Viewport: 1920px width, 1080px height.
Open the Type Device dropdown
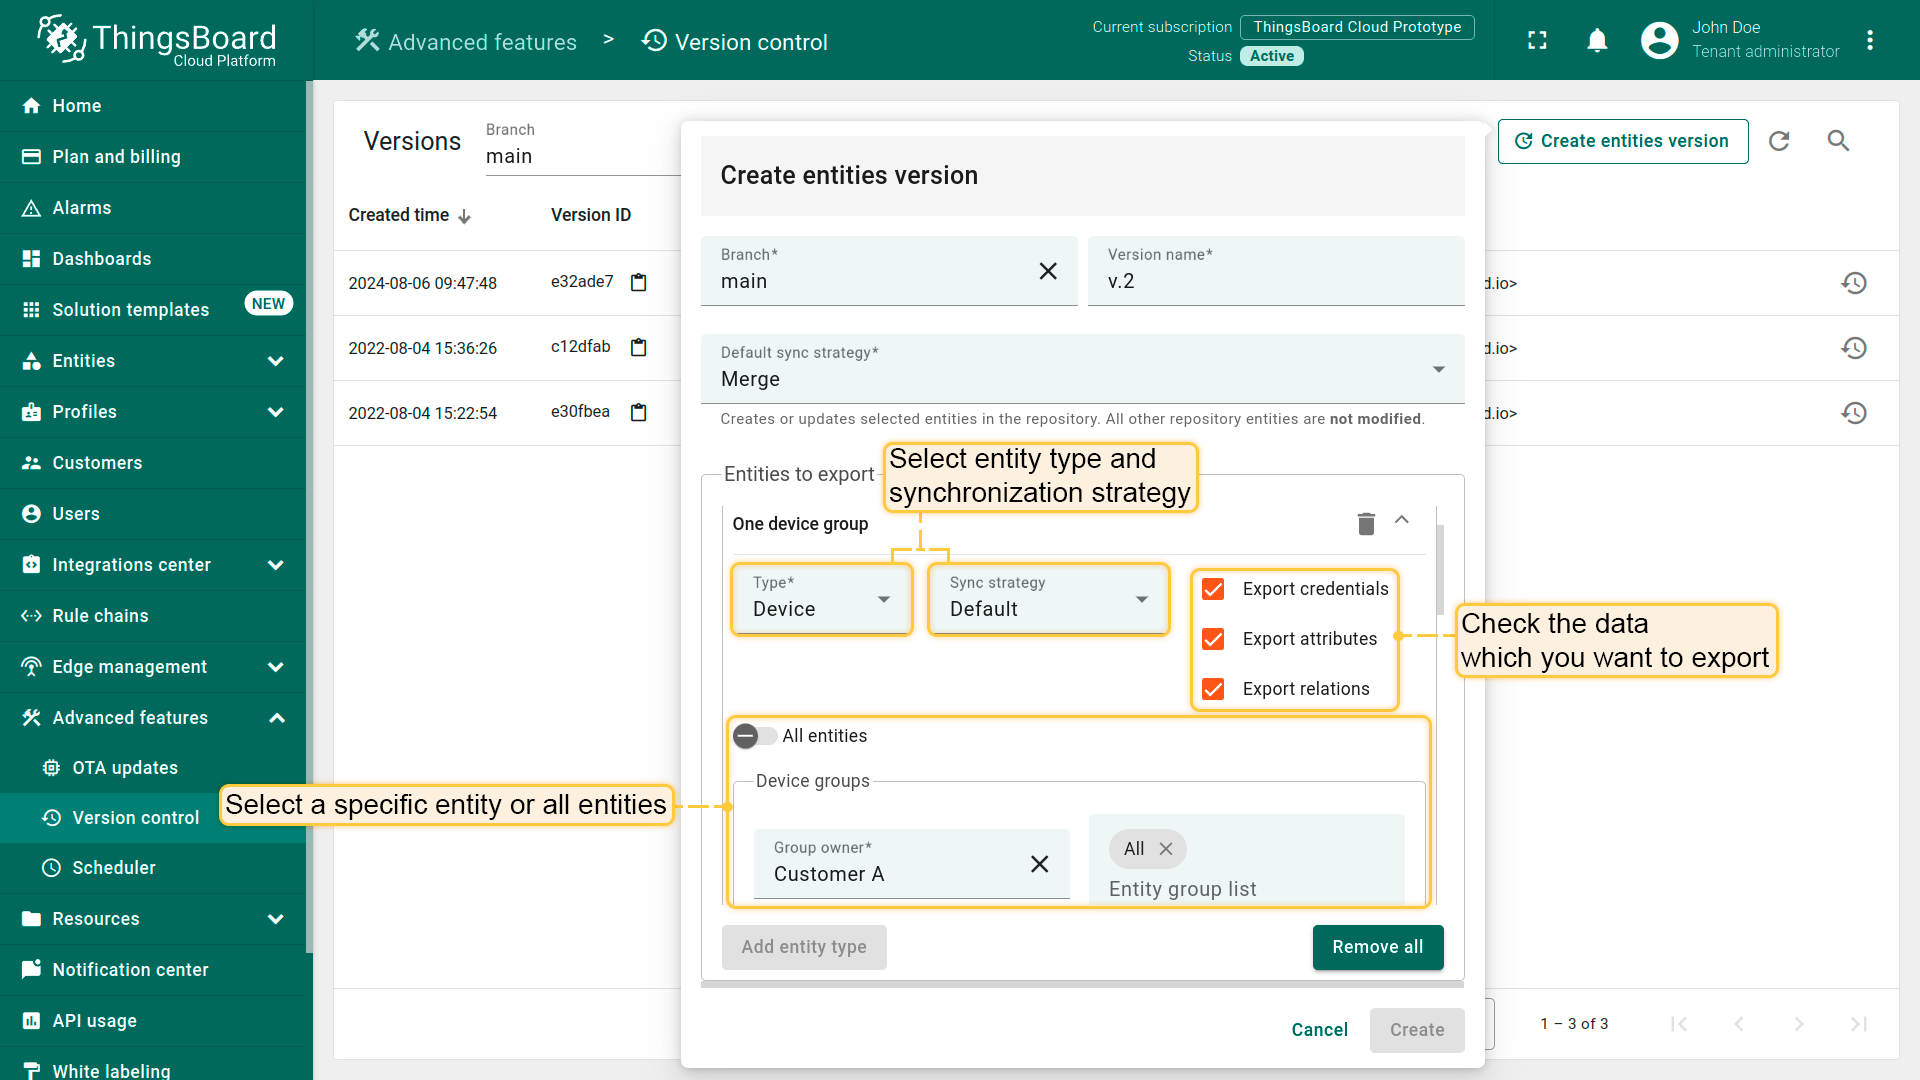click(x=820, y=599)
